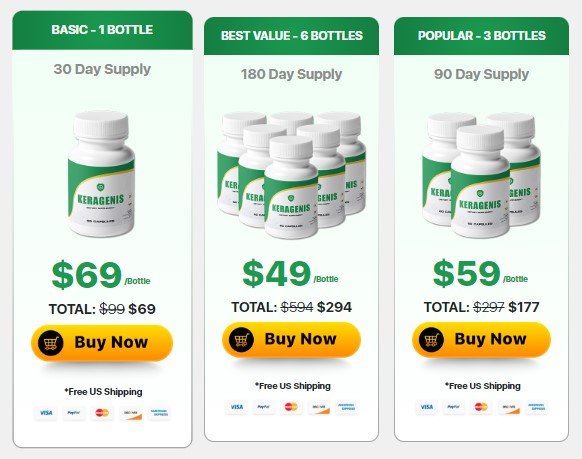
Task: Click the Mastercard icon under Basic plan
Action: click(102, 413)
